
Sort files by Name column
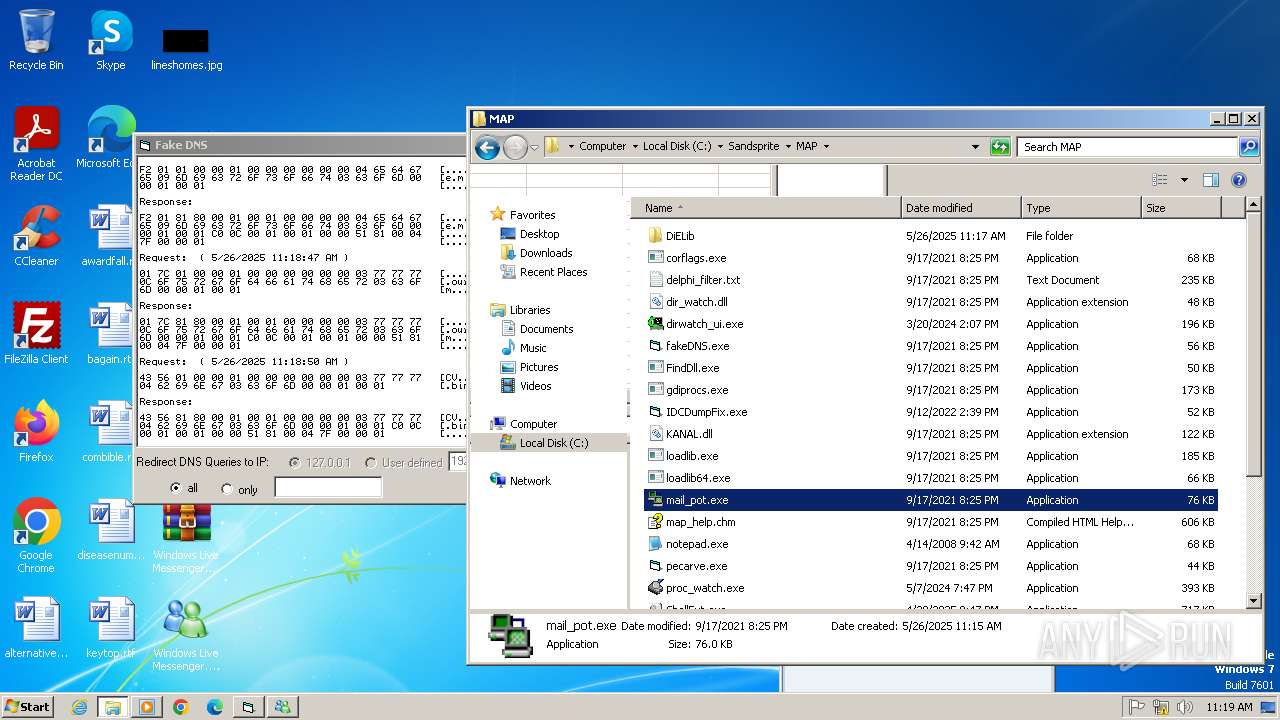click(x=765, y=208)
